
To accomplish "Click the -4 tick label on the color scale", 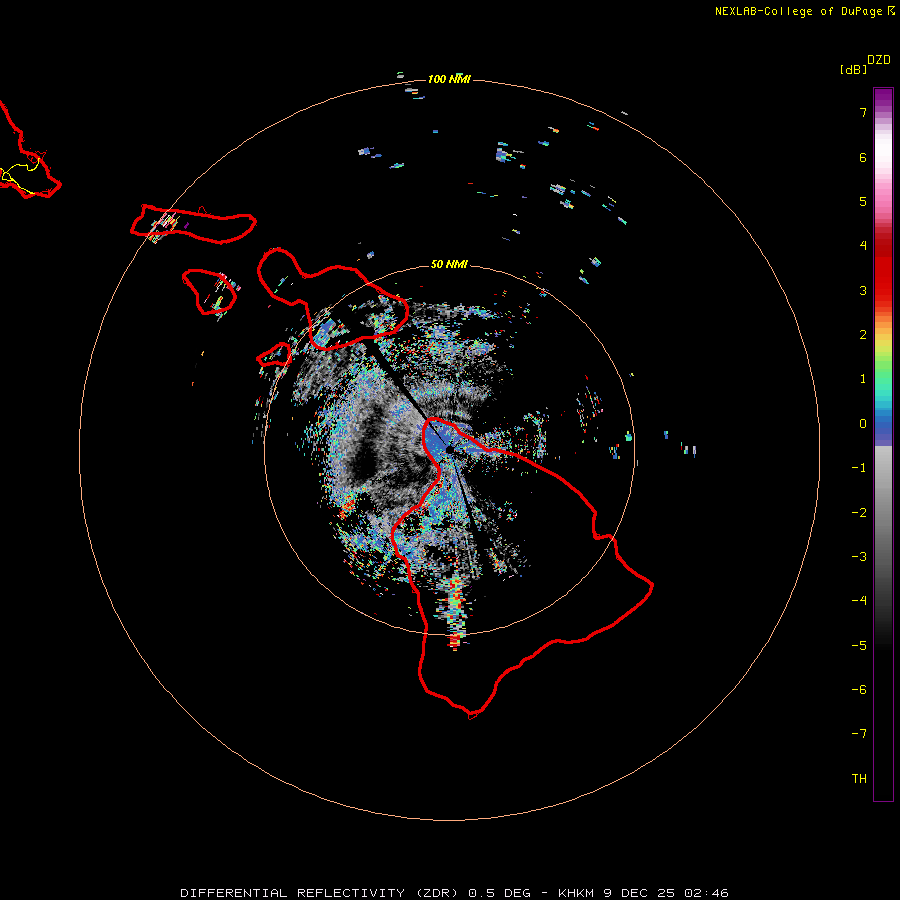I will pyautogui.click(x=859, y=601).
